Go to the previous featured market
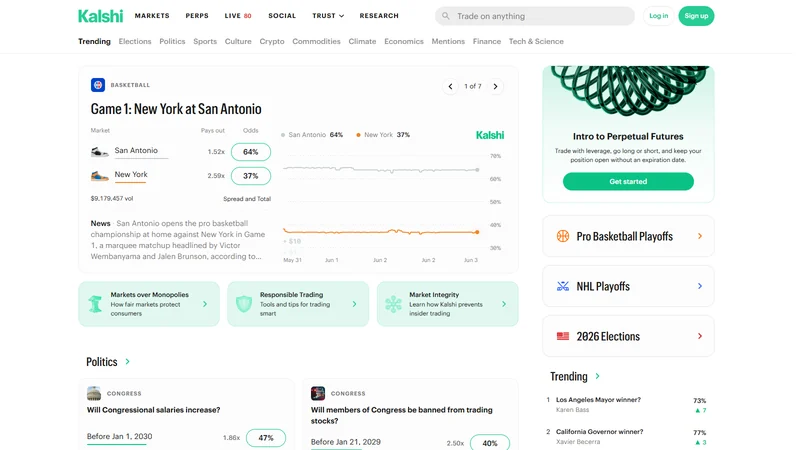The image size is (800, 450). coord(450,86)
